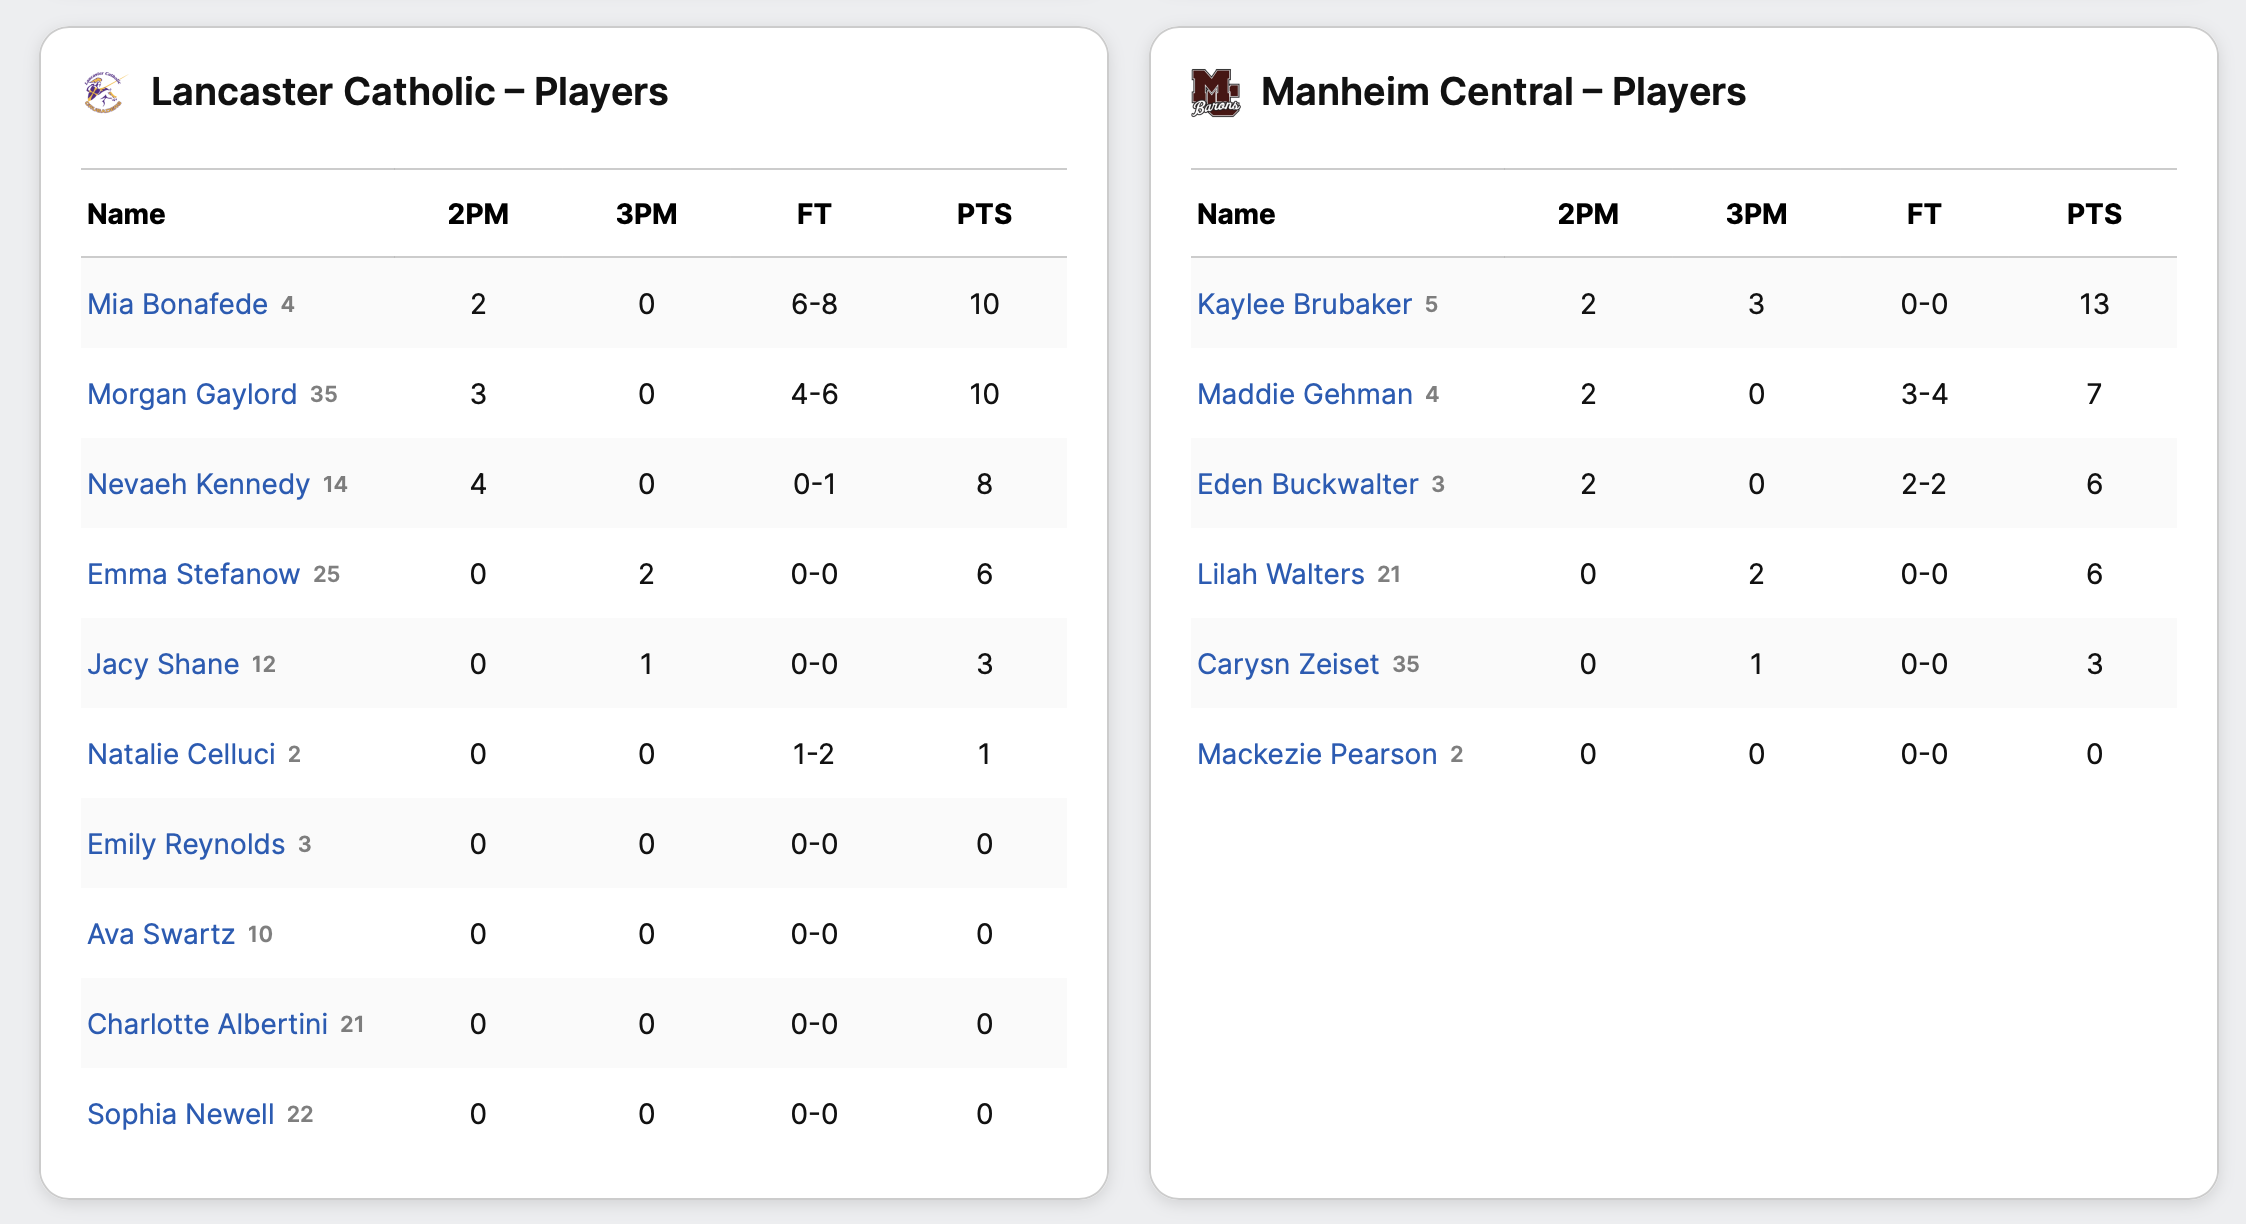Go to Carysn Zeiset's page
Image resolution: width=2246 pixels, height=1224 pixels.
click(1288, 664)
